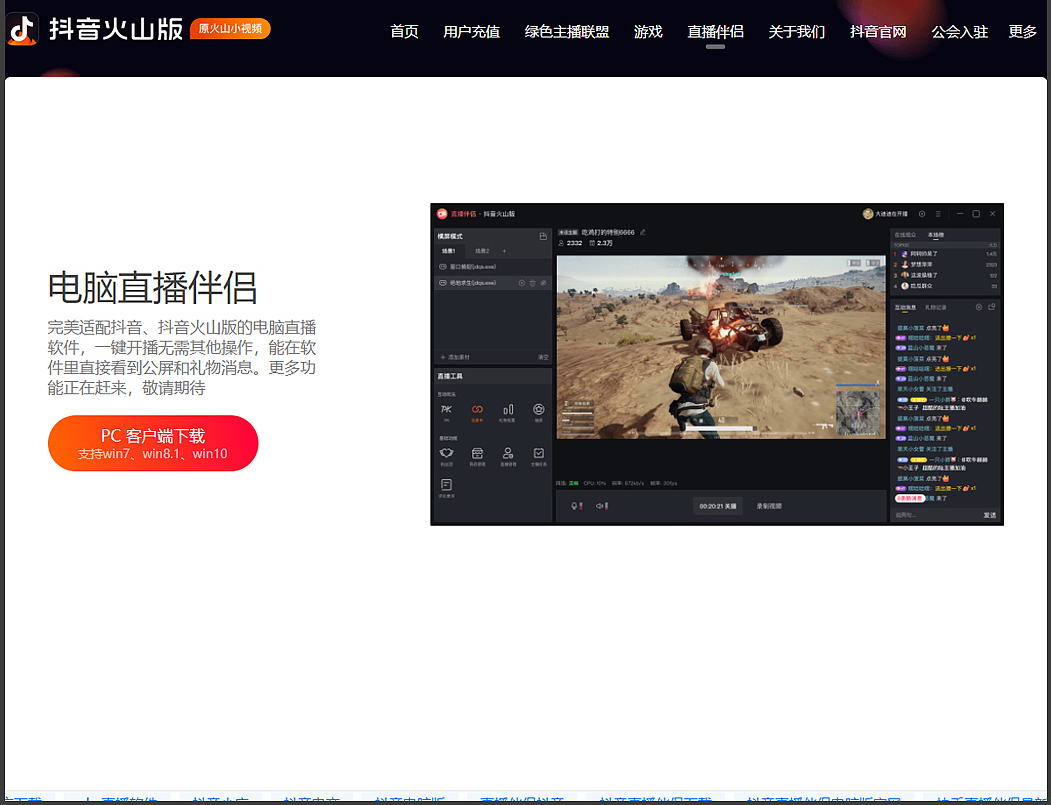
Task: Click the winged-heart fan icon in preview
Action: coord(446,453)
